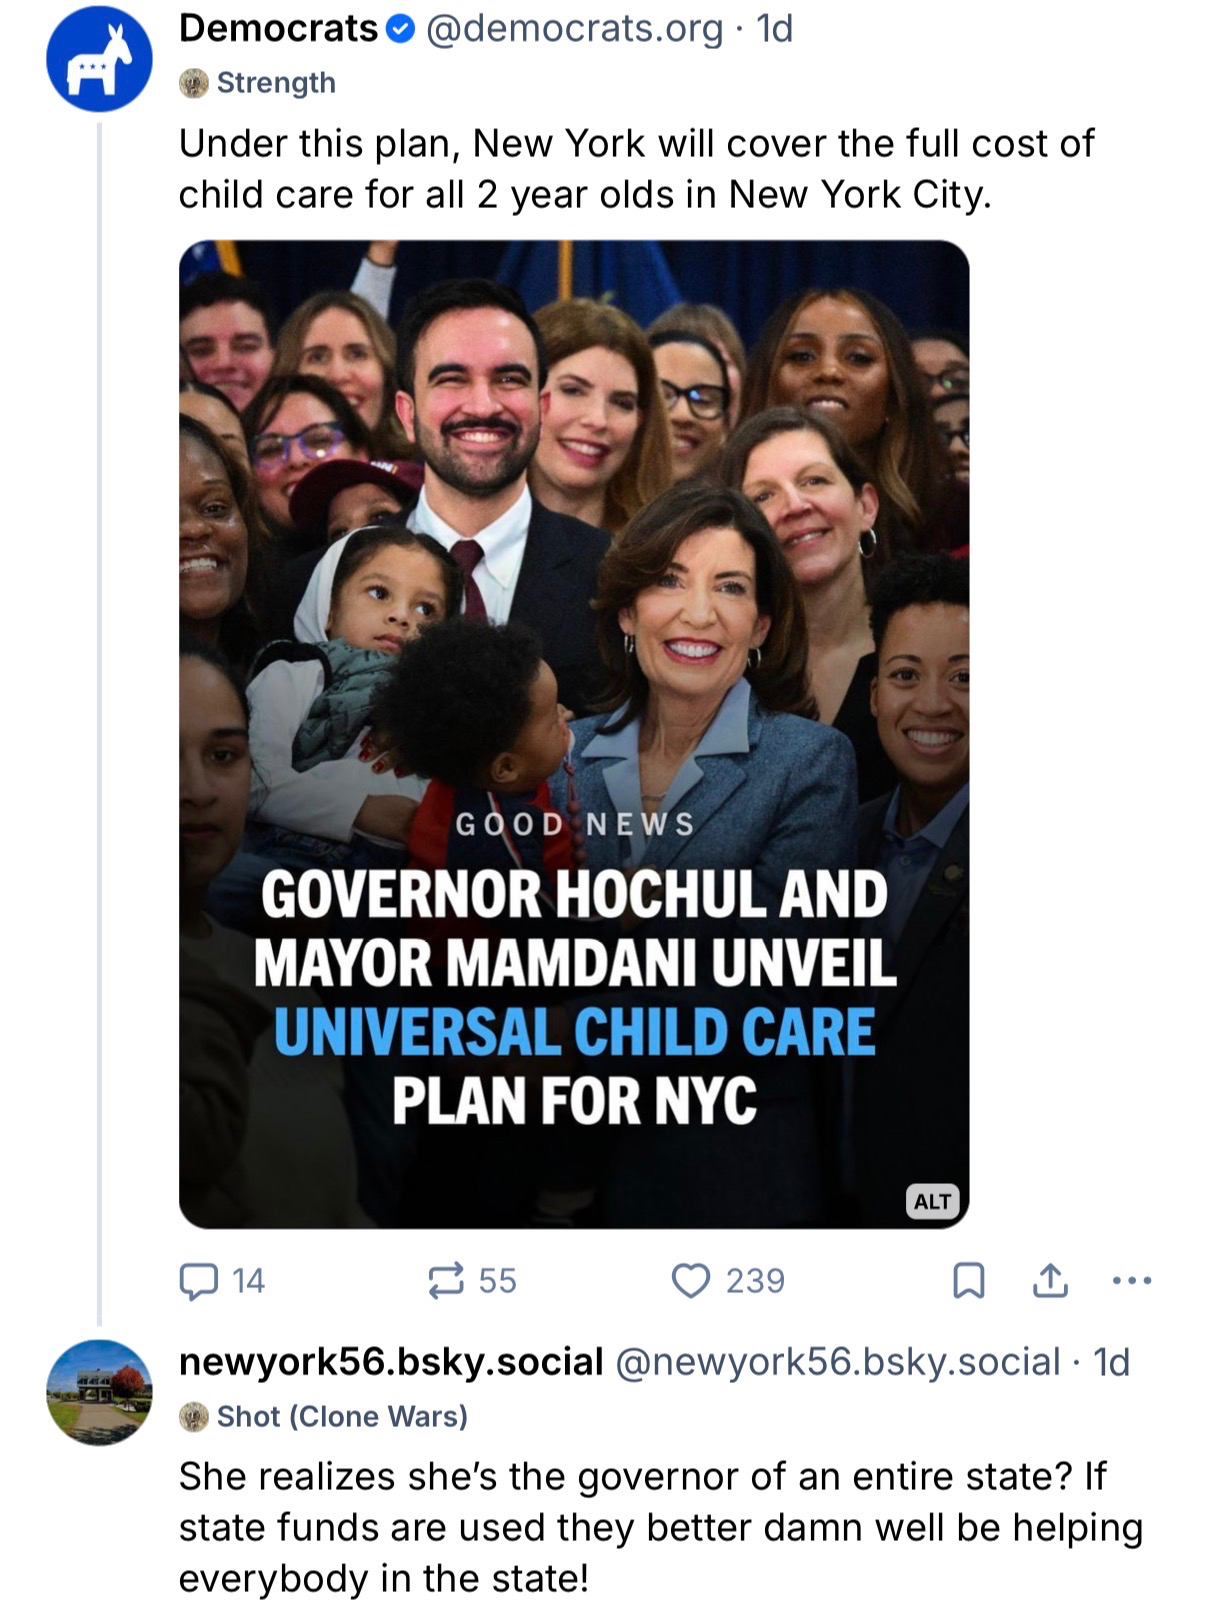View ALT text of the image
Image resolution: width=1206 pixels, height=1613 pixels.
coord(932,1201)
